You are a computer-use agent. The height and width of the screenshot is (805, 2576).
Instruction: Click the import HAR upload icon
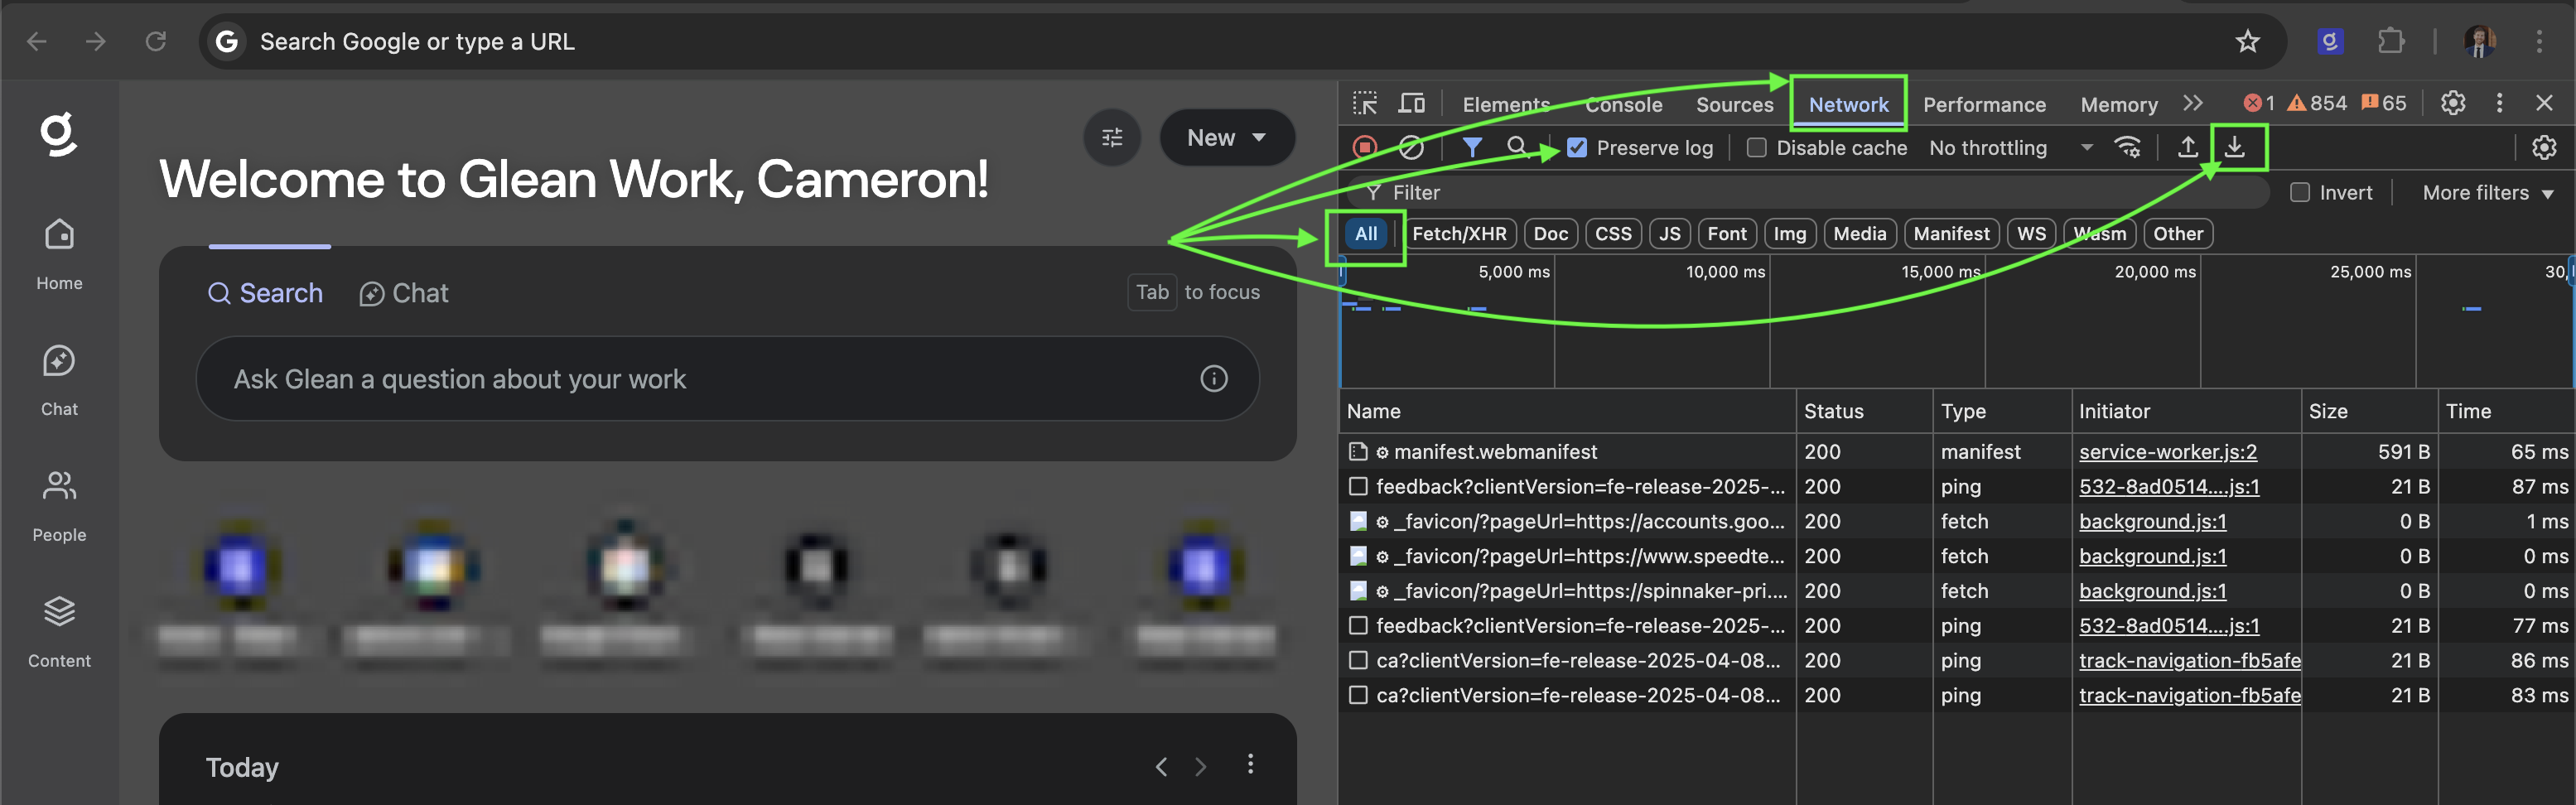tap(2187, 148)
